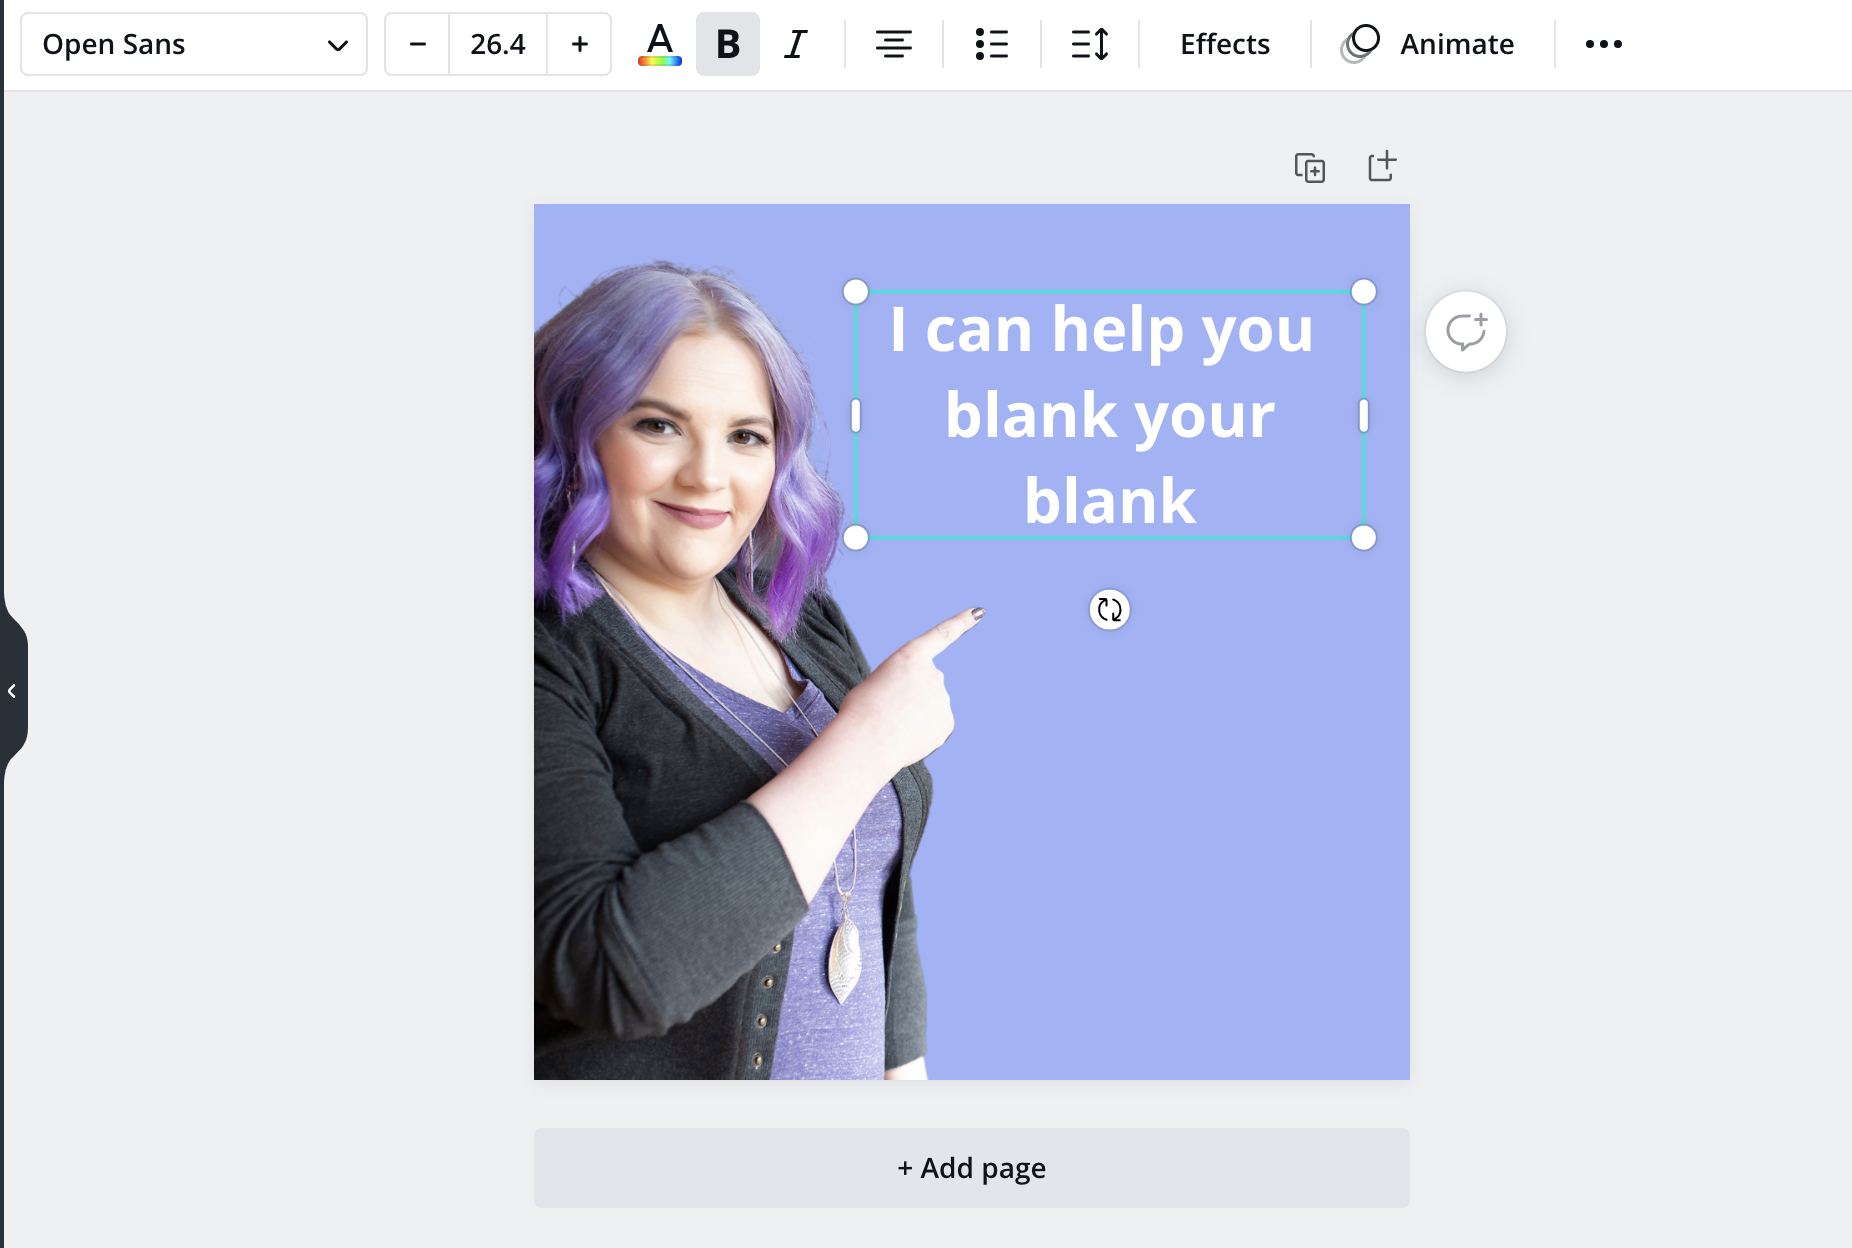The width and height of the screenshot is (1852, 1248).
Task: Add a new page via the top icon
Action: [x=1382, y=166]
